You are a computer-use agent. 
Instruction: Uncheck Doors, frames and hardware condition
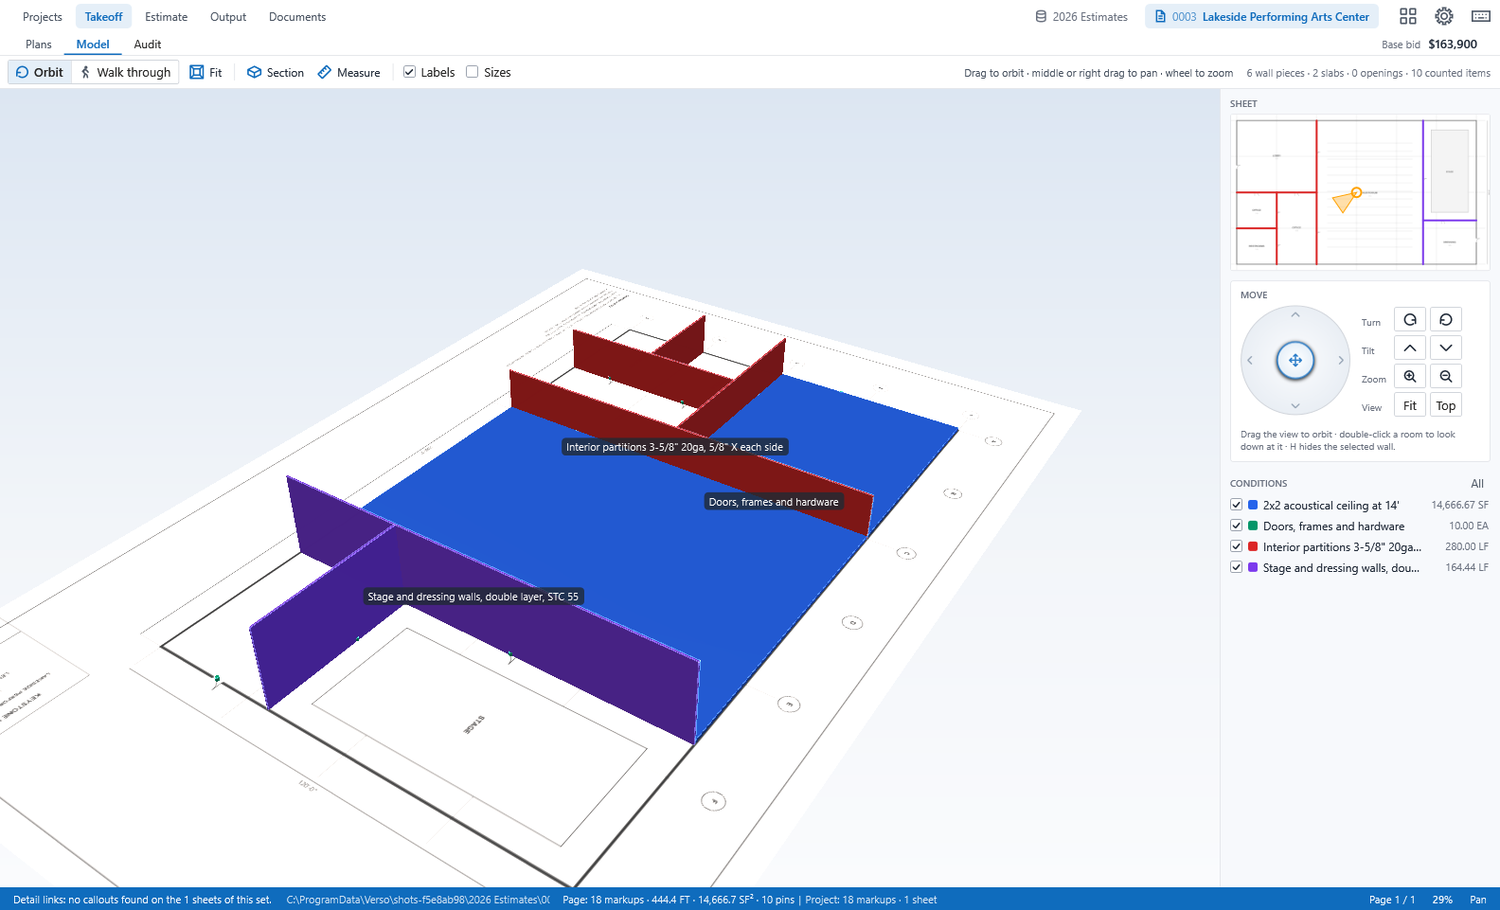(x=1236, y=526)
